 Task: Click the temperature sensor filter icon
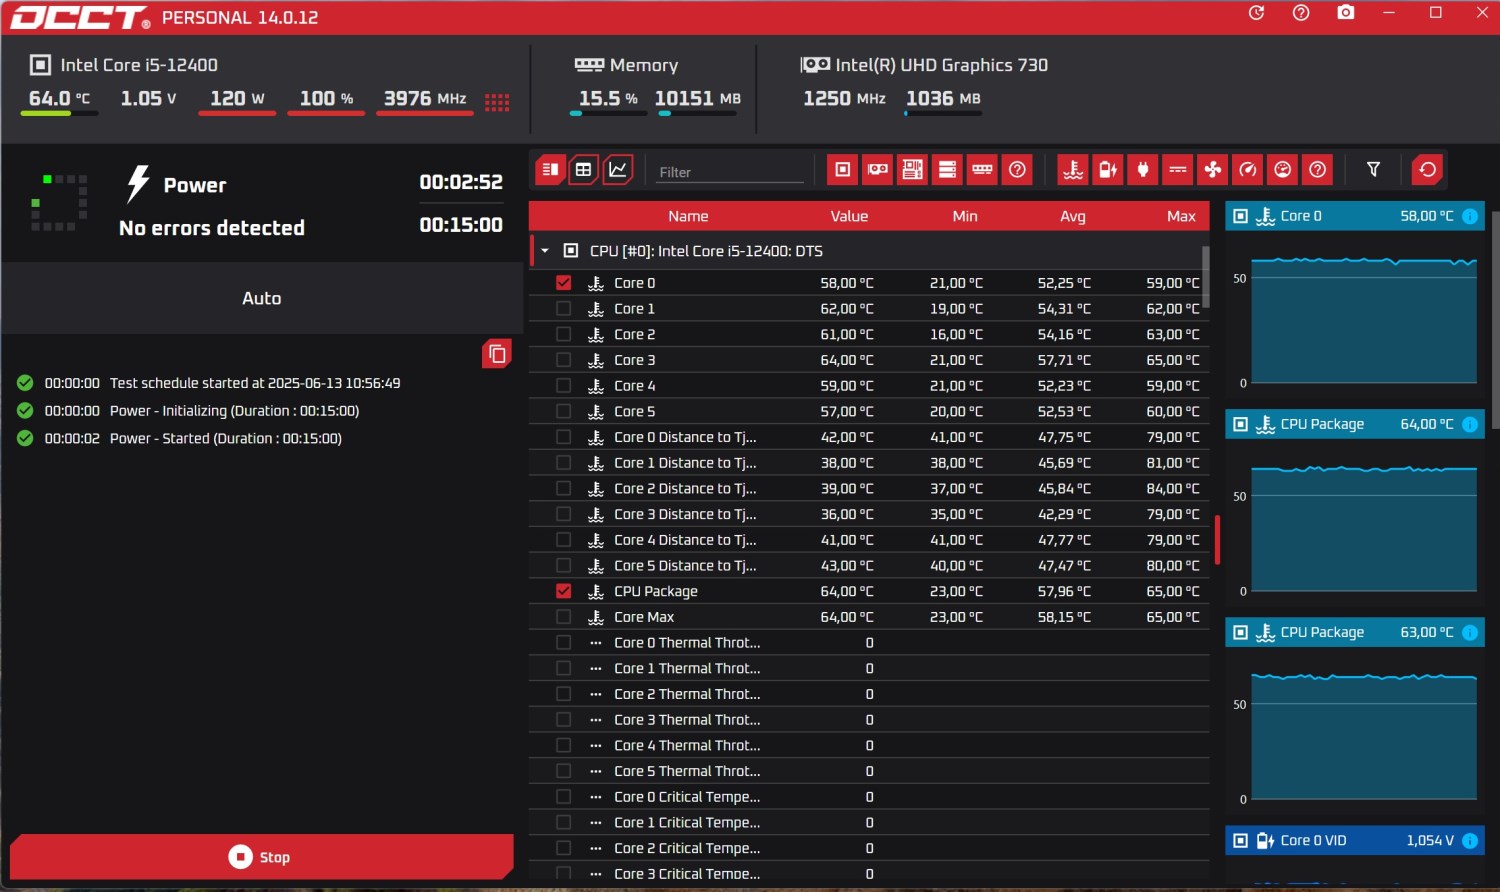(1073, 170)
